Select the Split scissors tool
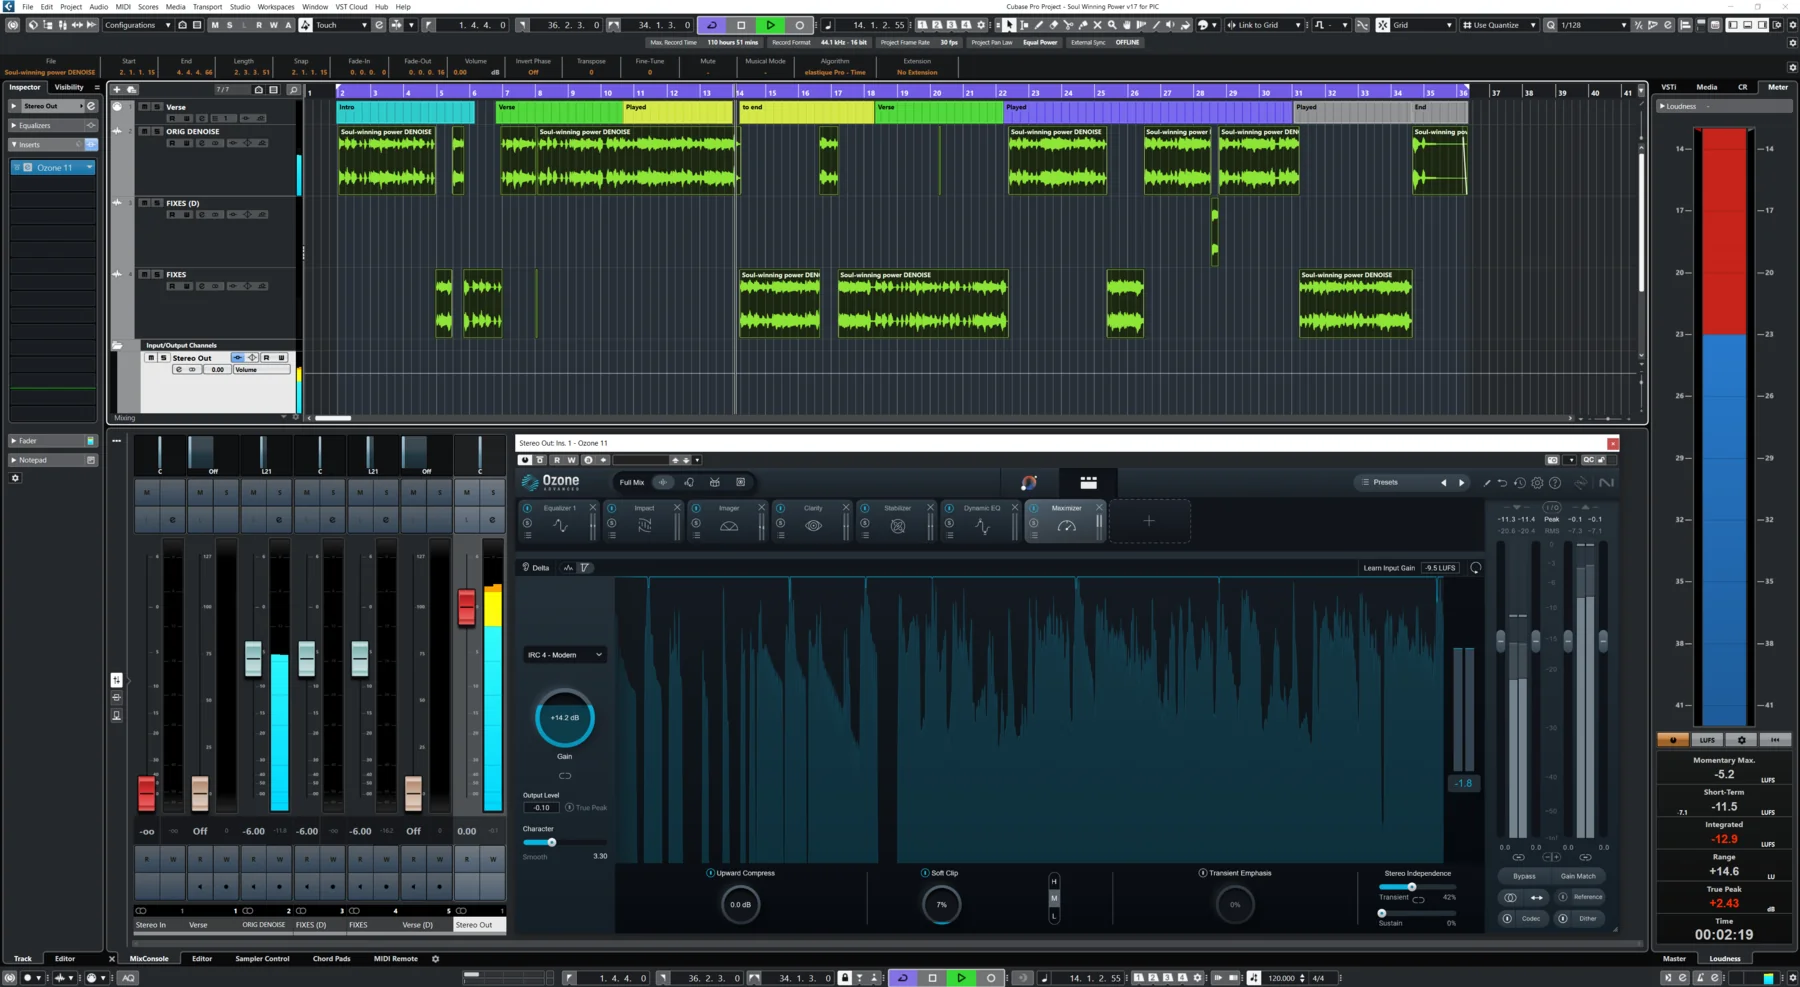The width and height of the screenshot is (1800, 987). pyautogui.click(x=1068, y=25)
